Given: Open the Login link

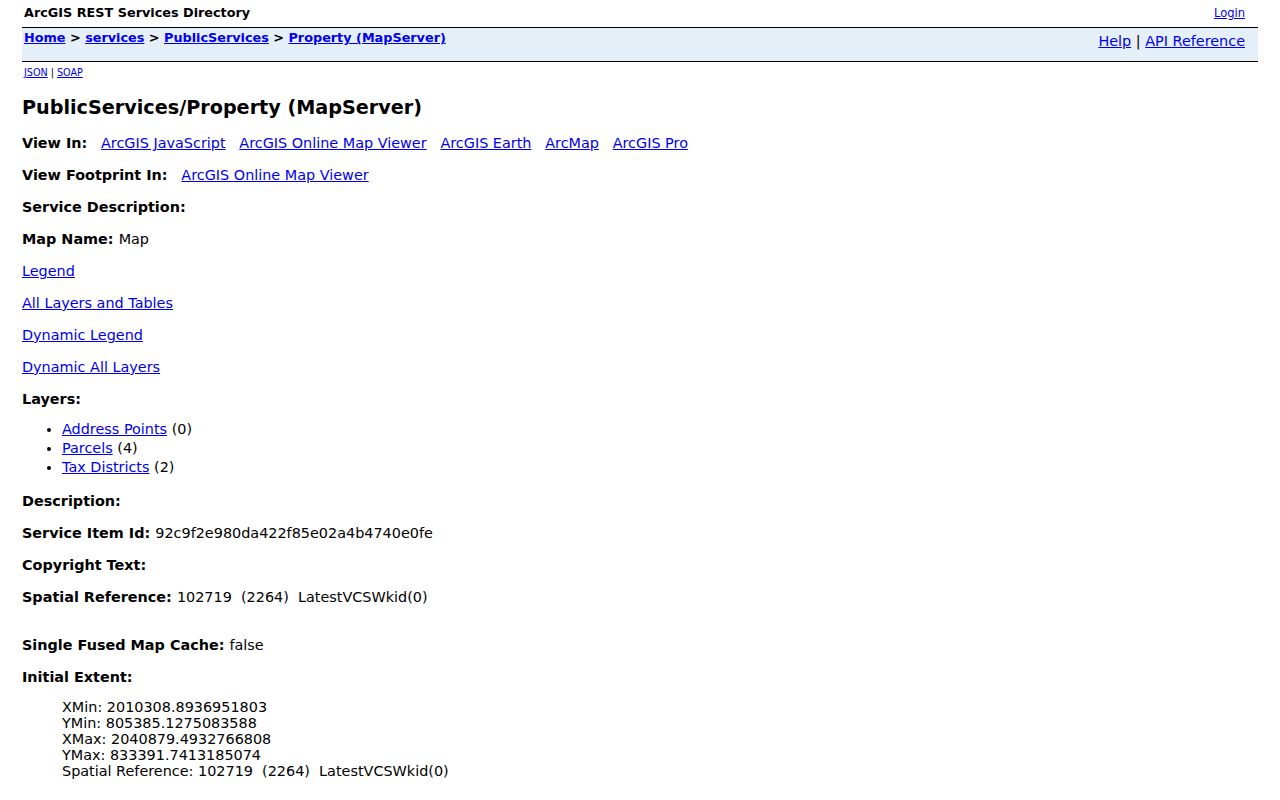Looking at the screenshot, I should [1229, 13].
